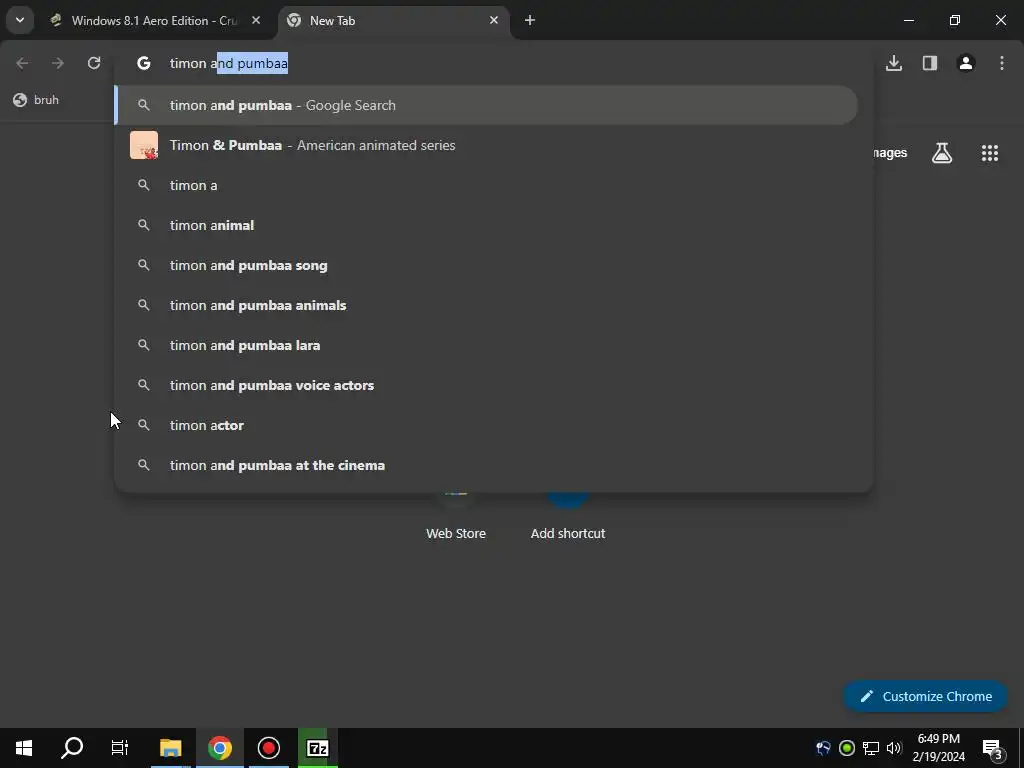This screenshot has width=1024, height=768.
Task: Pick 'timon and pumbaa lara' suggestion
Action: [487, 345]
